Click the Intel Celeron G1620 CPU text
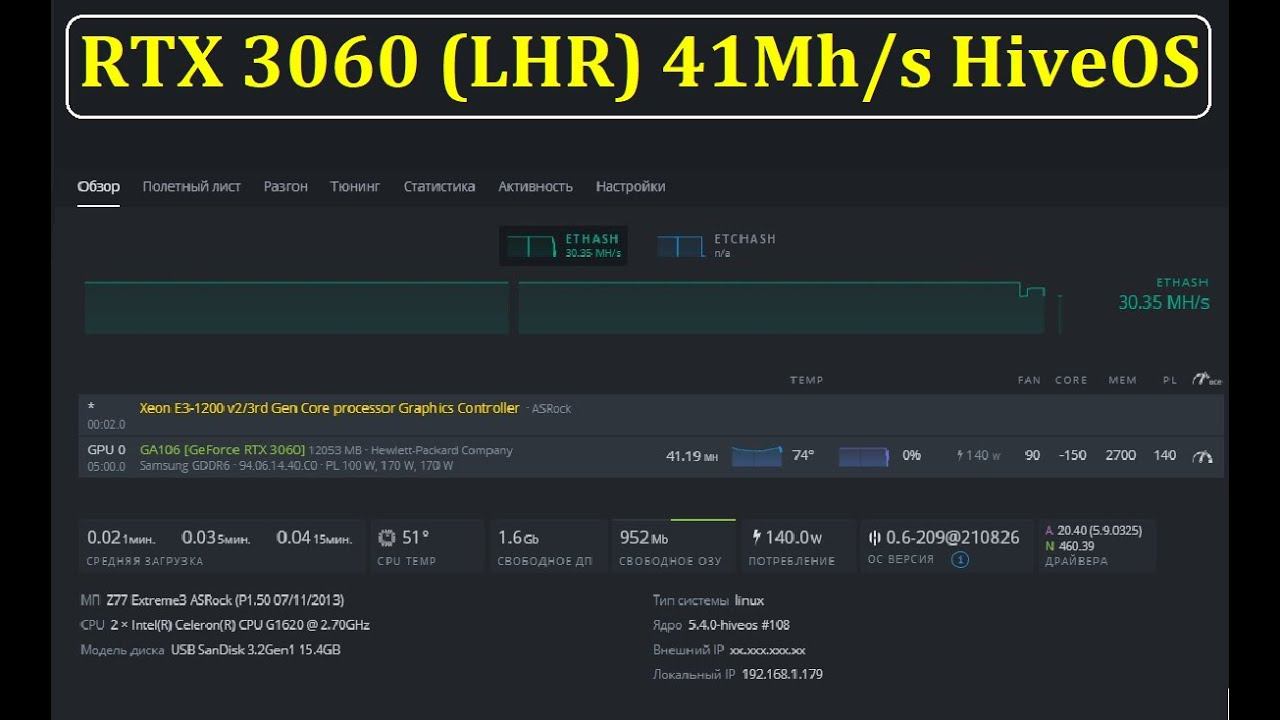This screenshot has width=1280, height=720. click(239, 625)
